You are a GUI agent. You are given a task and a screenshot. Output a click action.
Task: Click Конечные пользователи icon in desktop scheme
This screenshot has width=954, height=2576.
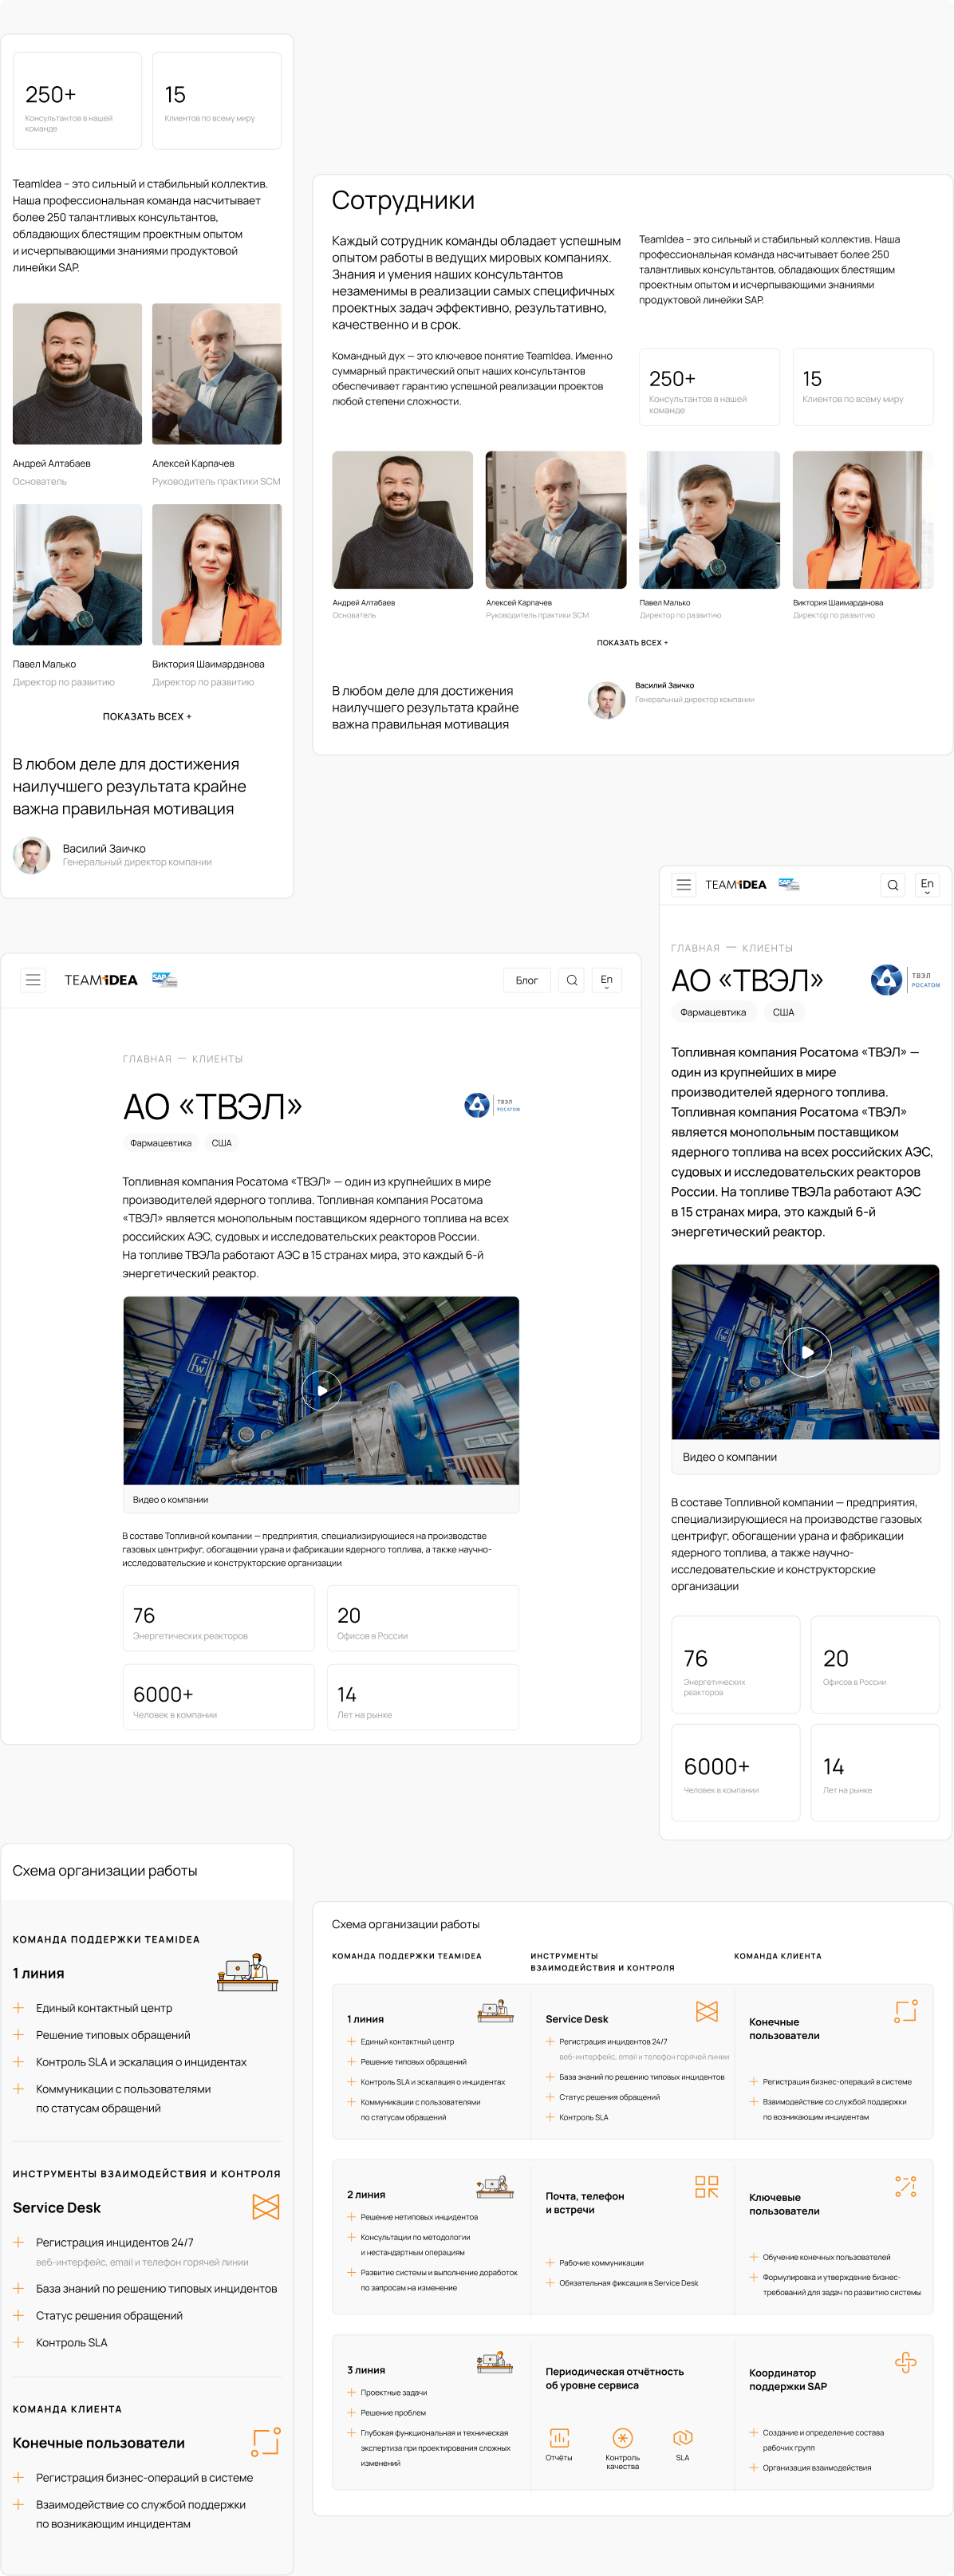[906, 2012]
